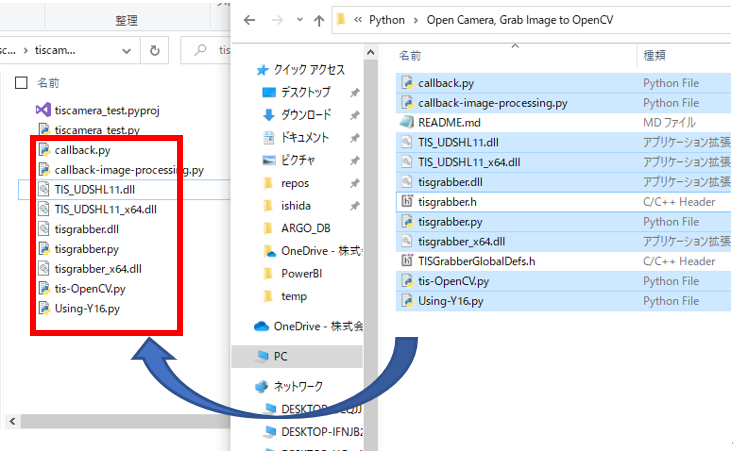Go up one folder level arrow

319,20
